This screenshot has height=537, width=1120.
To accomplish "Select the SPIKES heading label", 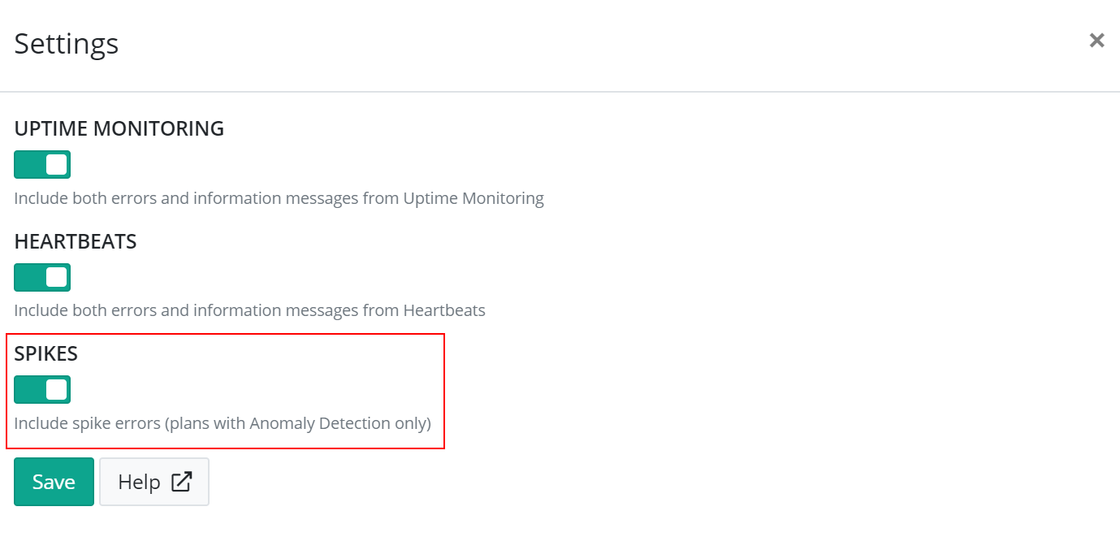I will 46,353.
